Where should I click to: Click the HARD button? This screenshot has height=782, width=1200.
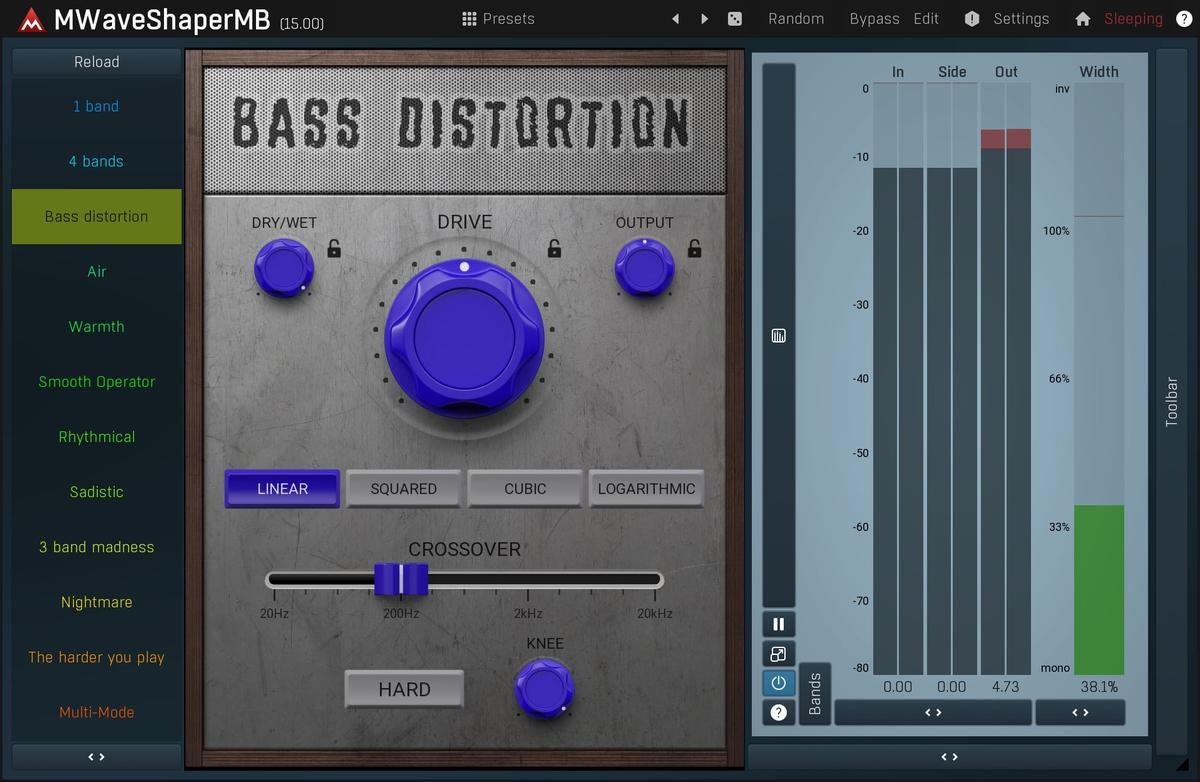(404, 689)
